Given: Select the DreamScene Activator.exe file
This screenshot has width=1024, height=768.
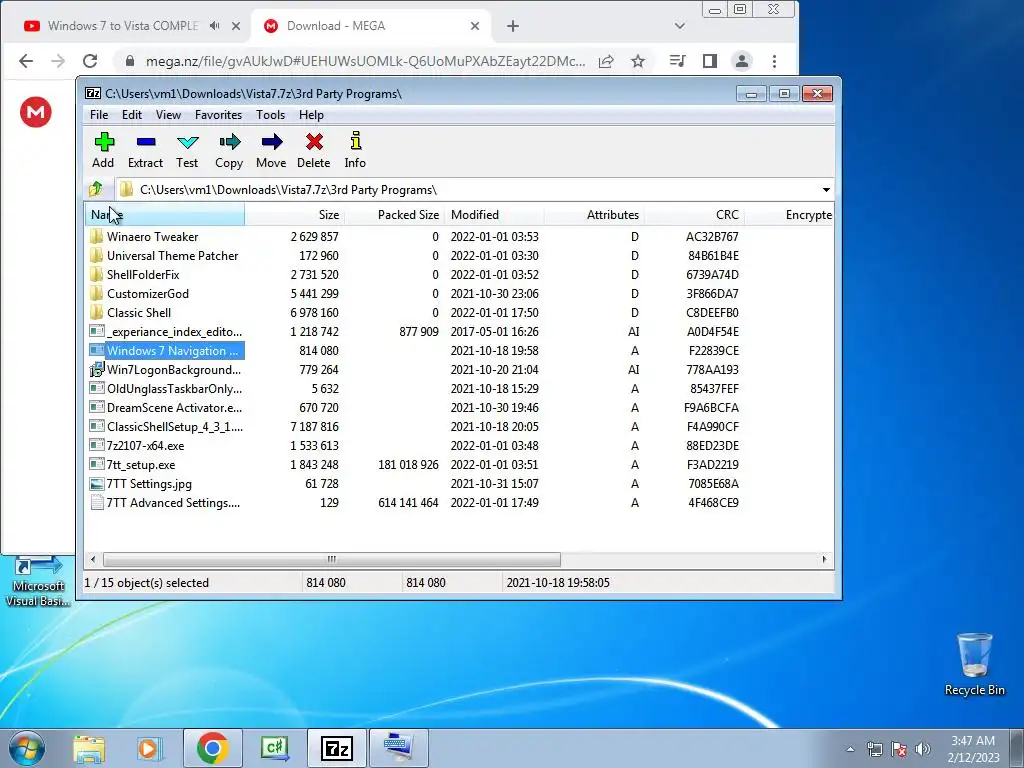Looking at the screenshot, I should 174,408.
